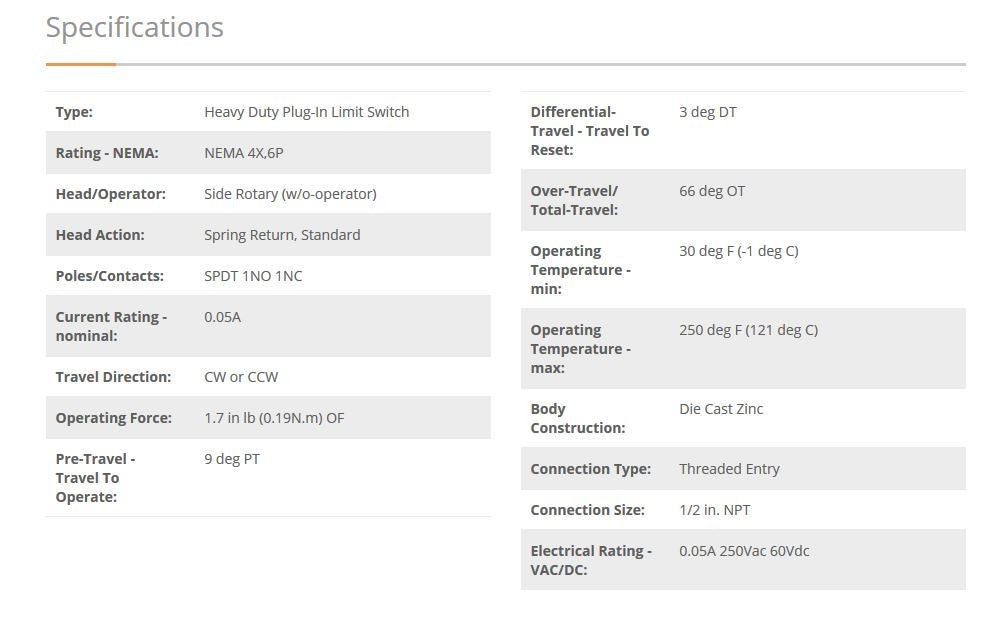This screenshot has width=982, height=618.
Task: Click the '1.7 in lb (0.19N.m) OF' value
Action: (x=274, y=418)
